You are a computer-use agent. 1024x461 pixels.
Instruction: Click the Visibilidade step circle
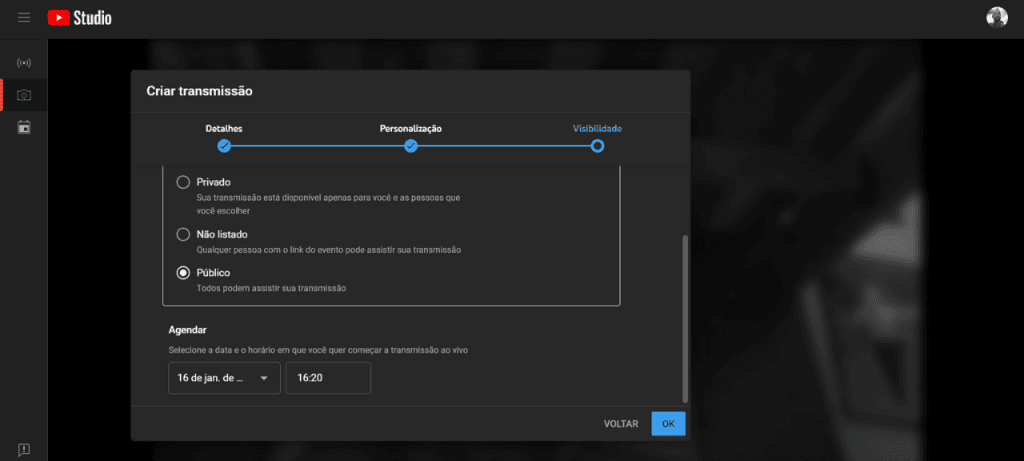tap(597, 146)
